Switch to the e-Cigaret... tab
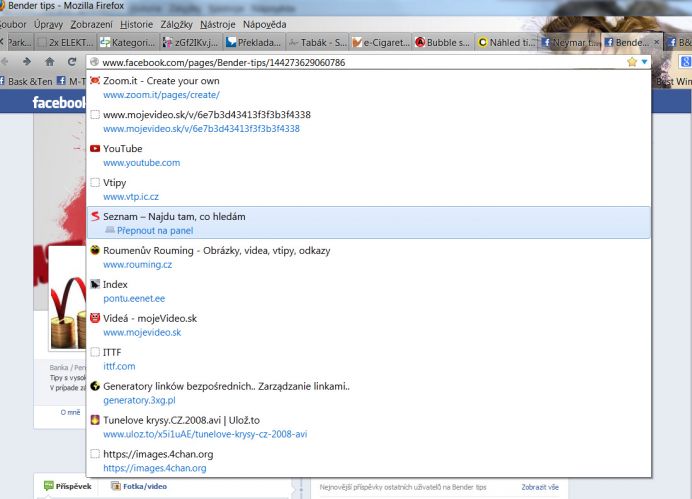The image size is (692, 499). 381,42
